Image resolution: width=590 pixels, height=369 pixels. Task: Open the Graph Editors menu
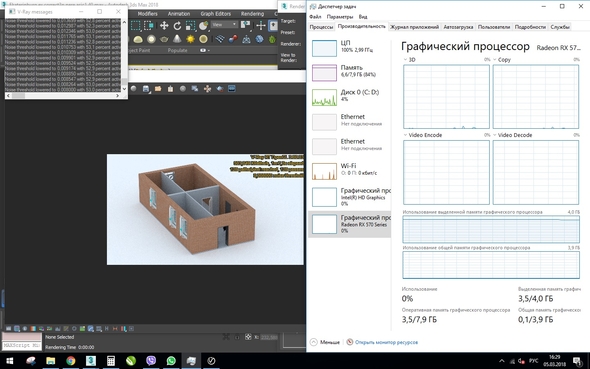click(216, 14)
